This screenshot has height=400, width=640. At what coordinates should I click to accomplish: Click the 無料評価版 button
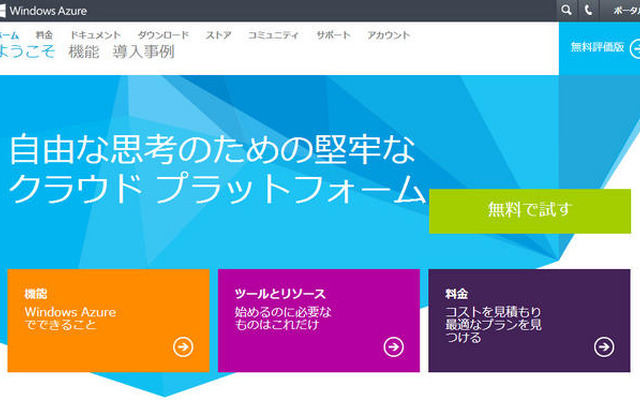599,48
